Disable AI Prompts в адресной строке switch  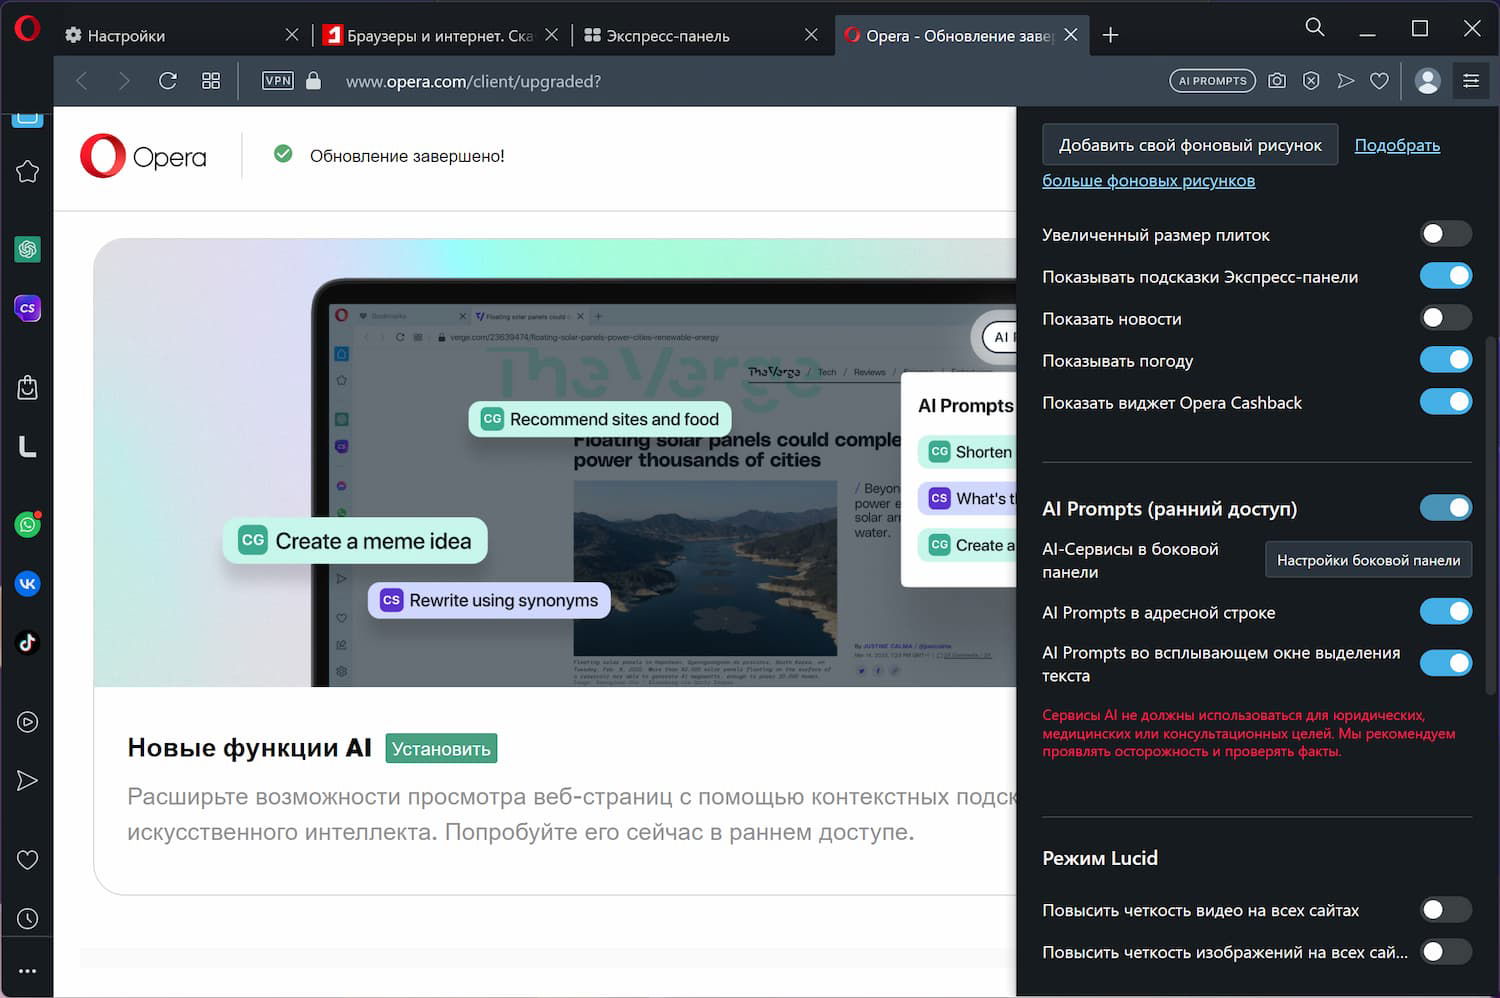tap(1446, 611)
